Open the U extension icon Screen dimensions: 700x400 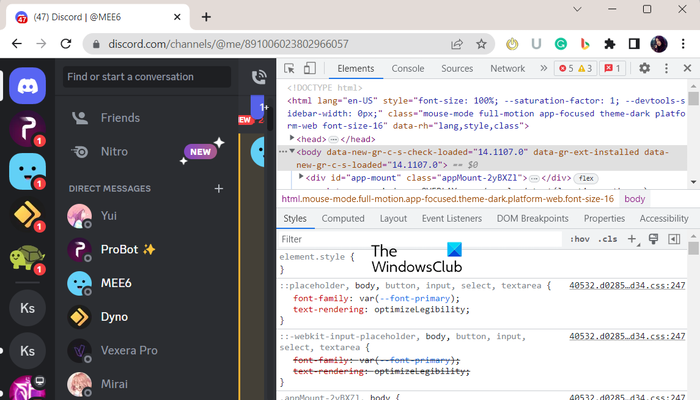pos(536,44)
